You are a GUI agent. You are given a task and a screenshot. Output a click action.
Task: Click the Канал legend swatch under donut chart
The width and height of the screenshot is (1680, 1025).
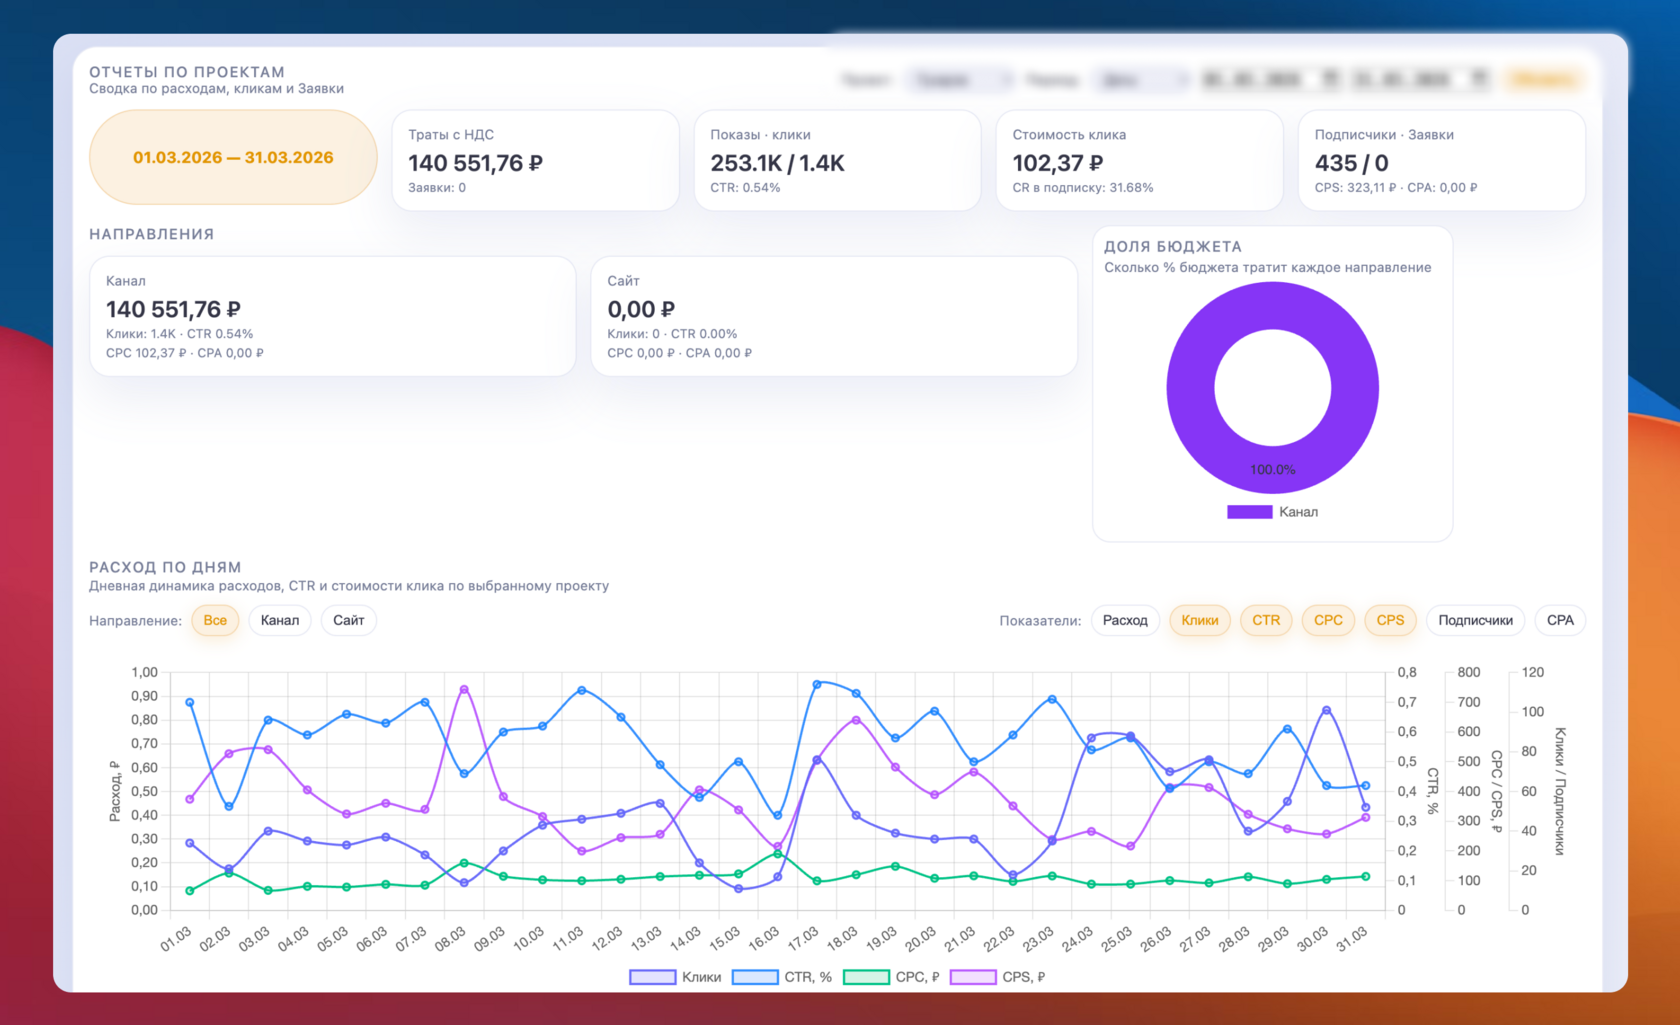point(1249,512)
